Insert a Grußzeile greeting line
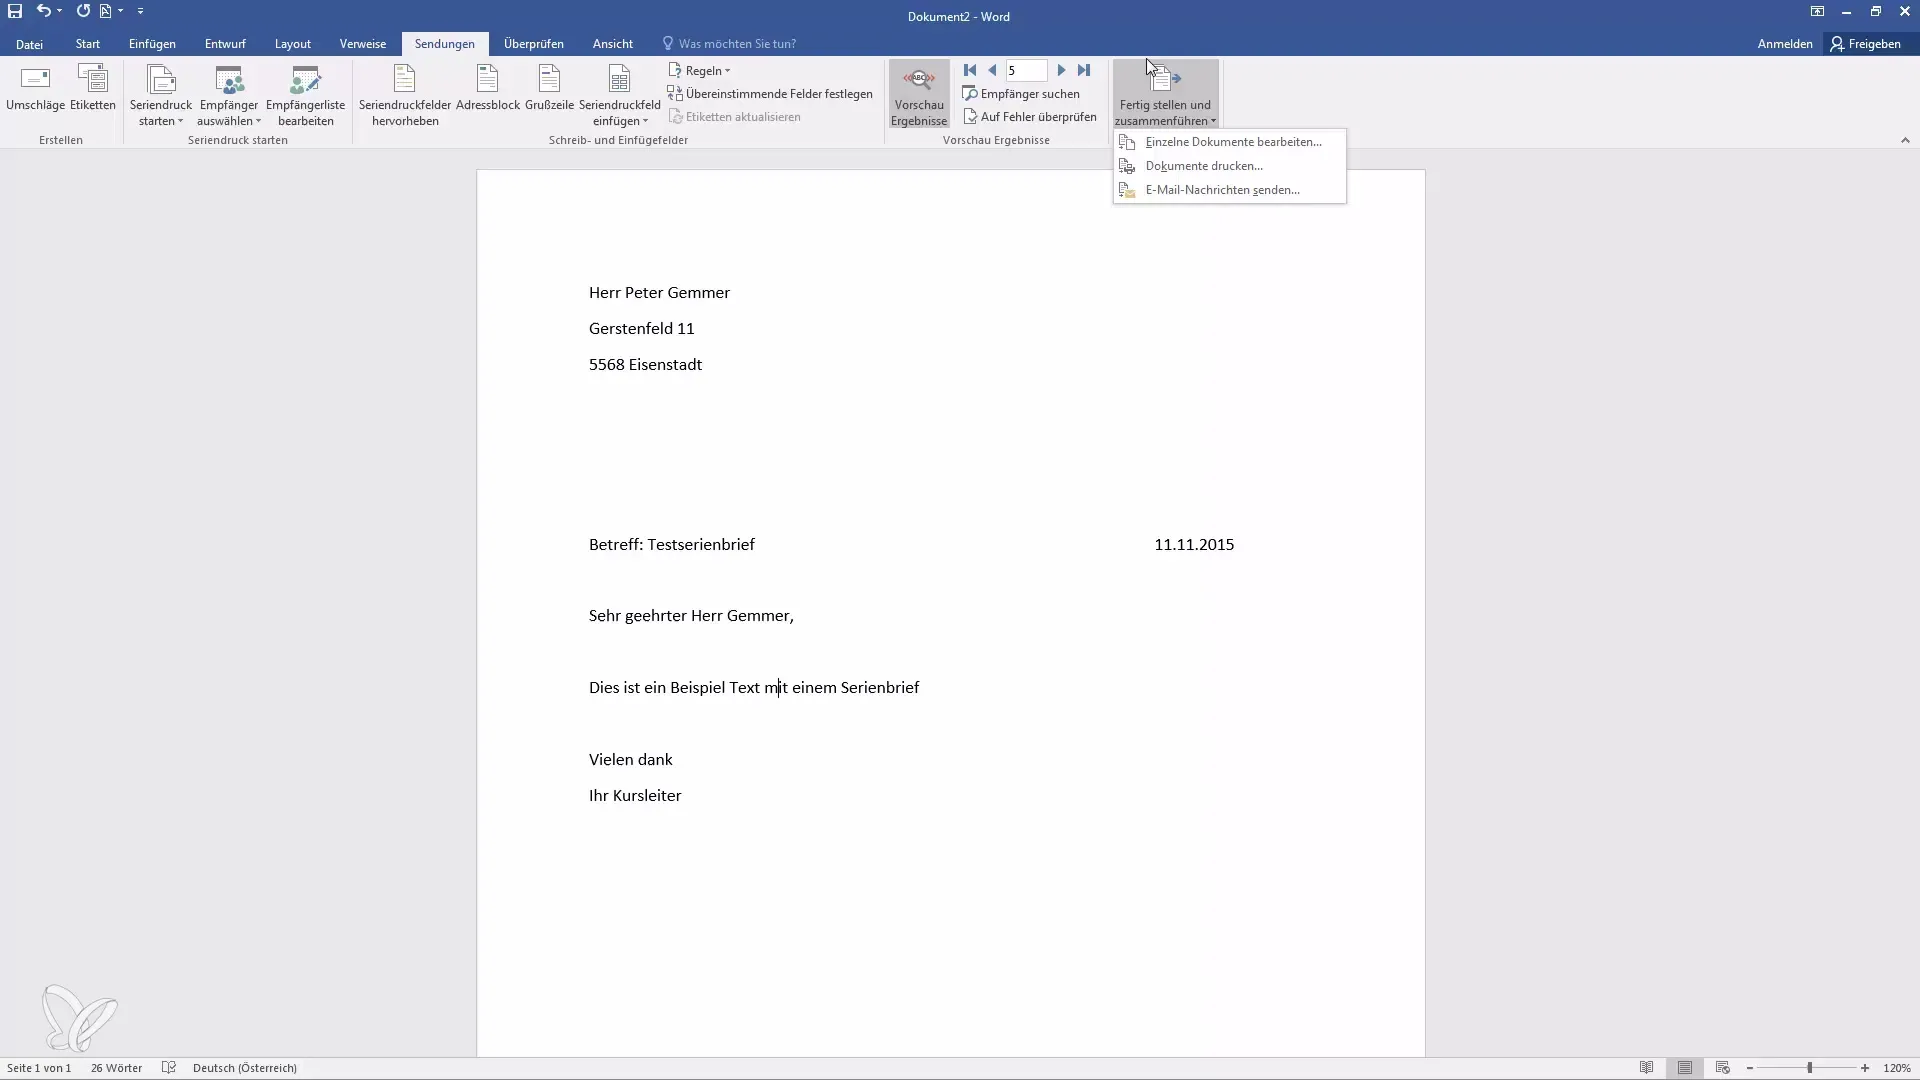 [x=549, y=89]
